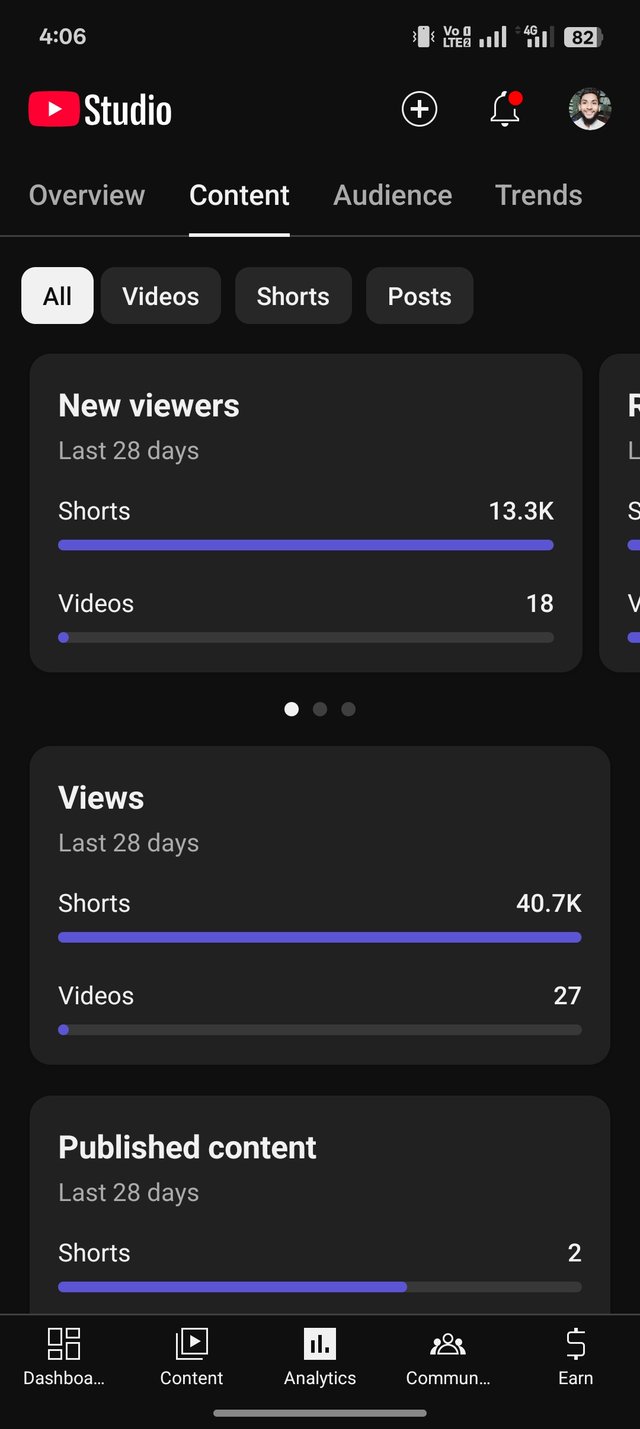Open Content from the bottom navigation
This screenshot has width=640, height=1429.
191,1356
